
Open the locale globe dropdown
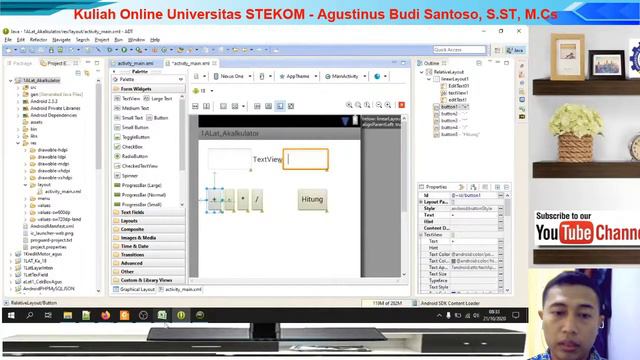380,76
